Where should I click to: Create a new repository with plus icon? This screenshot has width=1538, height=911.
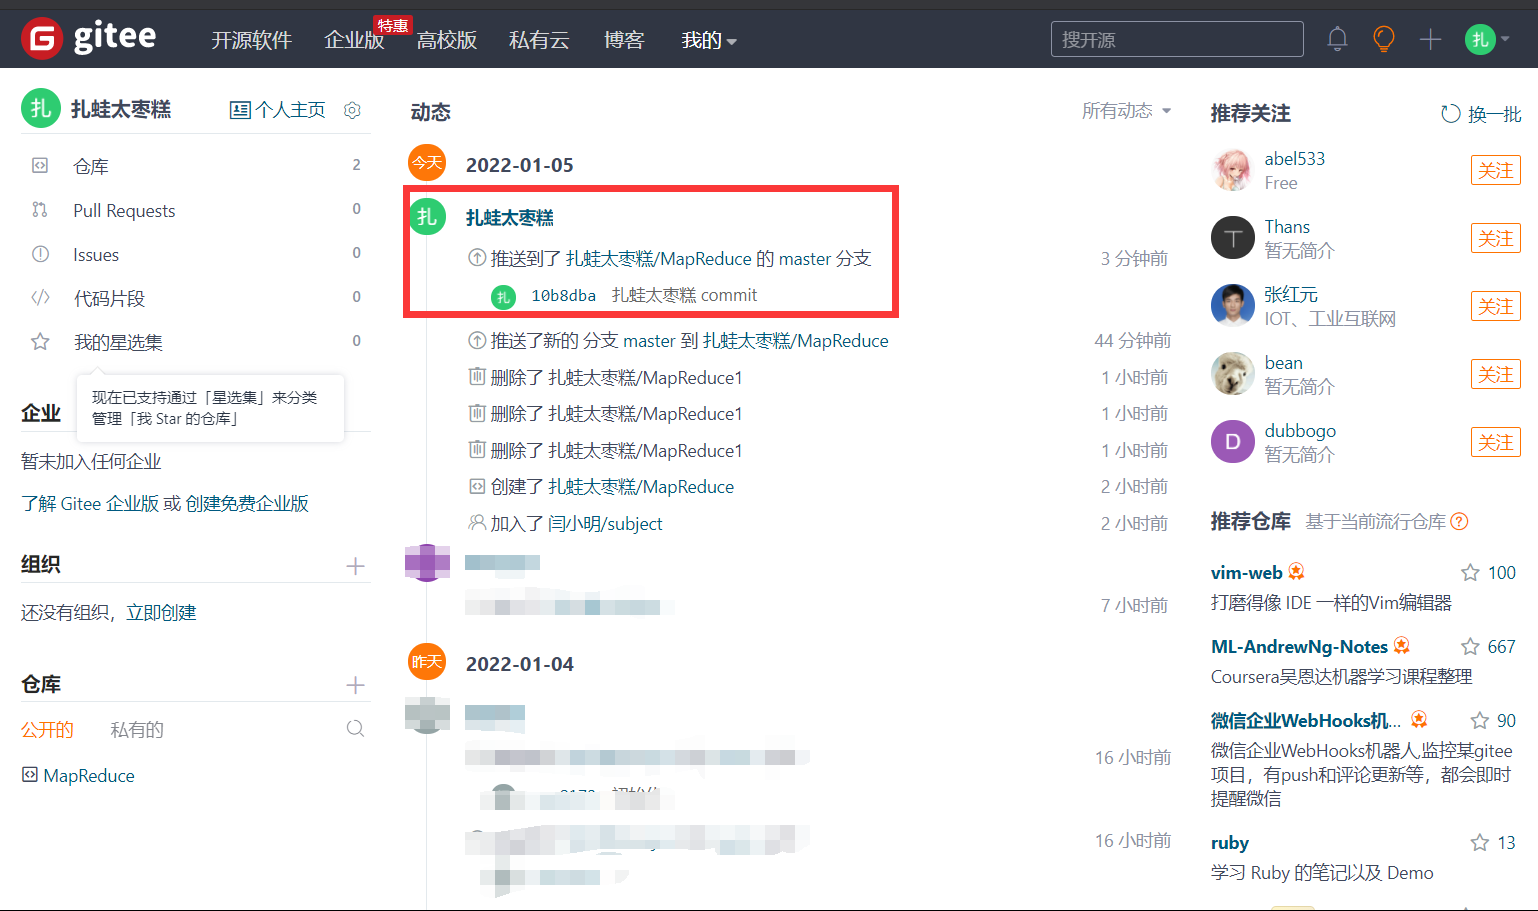coord(355,685)
